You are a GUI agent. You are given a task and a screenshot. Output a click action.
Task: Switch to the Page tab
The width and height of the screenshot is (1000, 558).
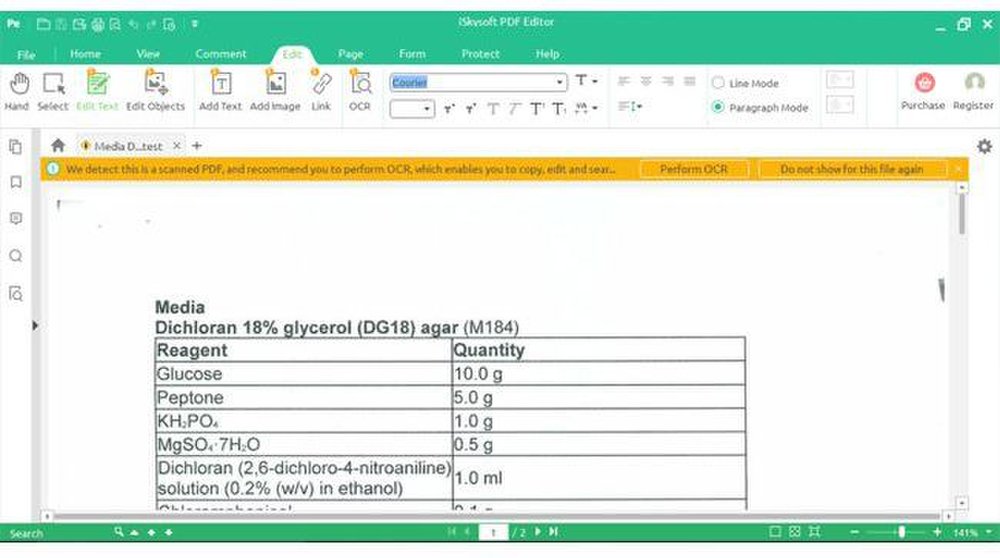(351, 54)
